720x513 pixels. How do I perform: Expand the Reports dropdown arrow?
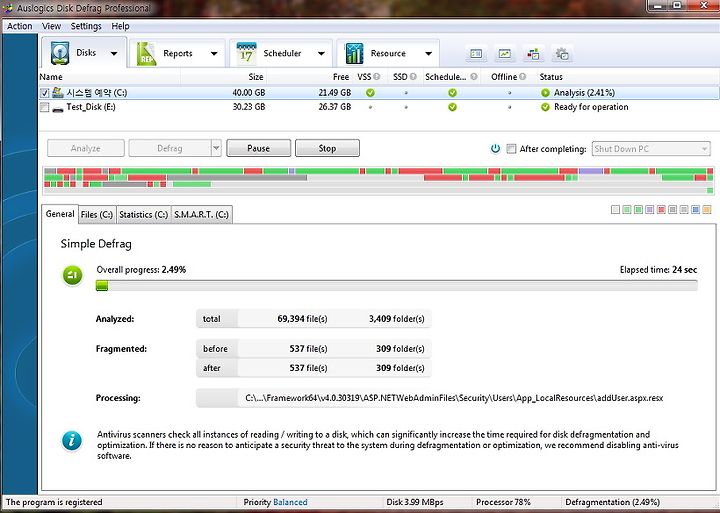click(x=214, y=54)
